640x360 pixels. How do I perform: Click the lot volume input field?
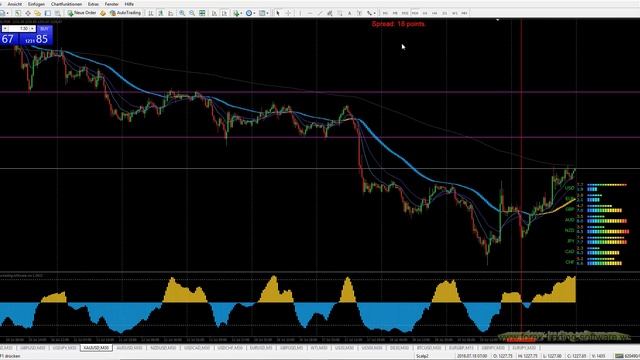19,29
